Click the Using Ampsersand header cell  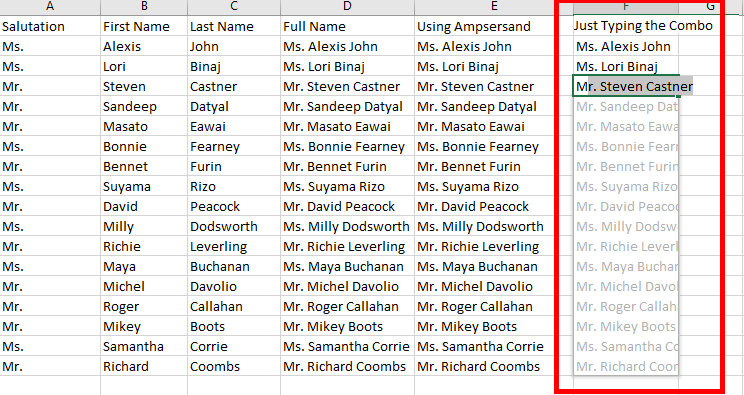click(x=493, y=26)
